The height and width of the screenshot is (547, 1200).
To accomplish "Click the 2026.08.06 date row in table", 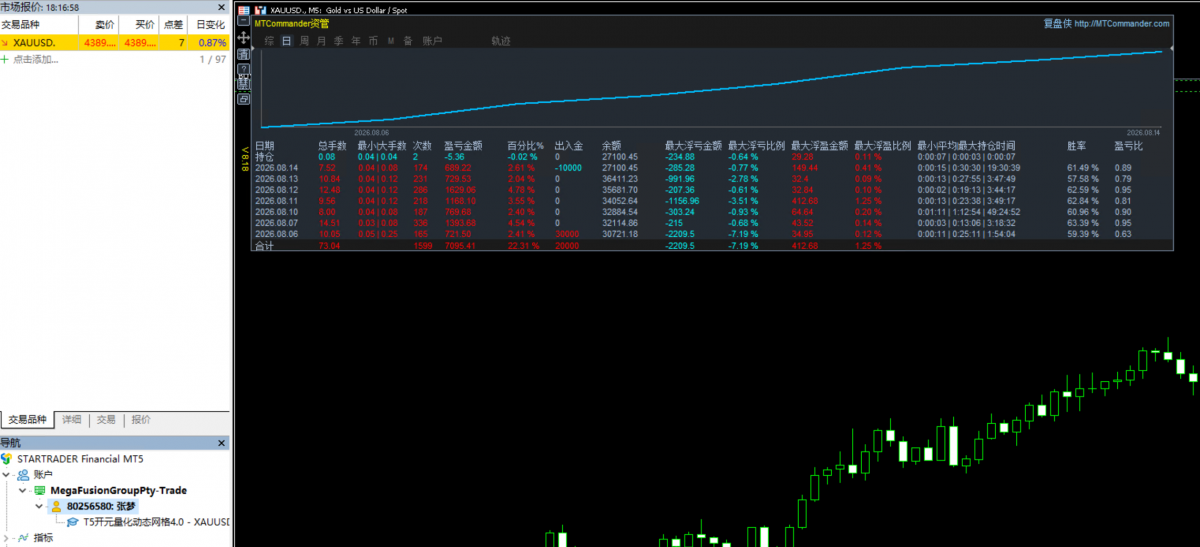I will tap(277, 234).
